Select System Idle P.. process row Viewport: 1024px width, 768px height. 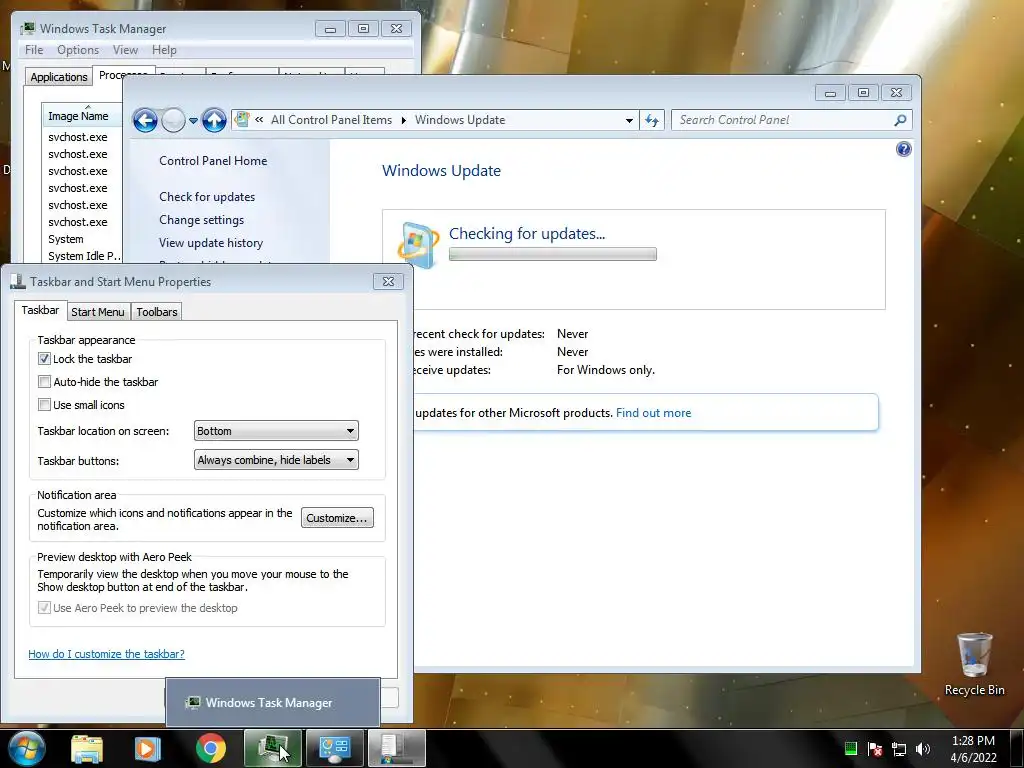(x=82, y=256)
